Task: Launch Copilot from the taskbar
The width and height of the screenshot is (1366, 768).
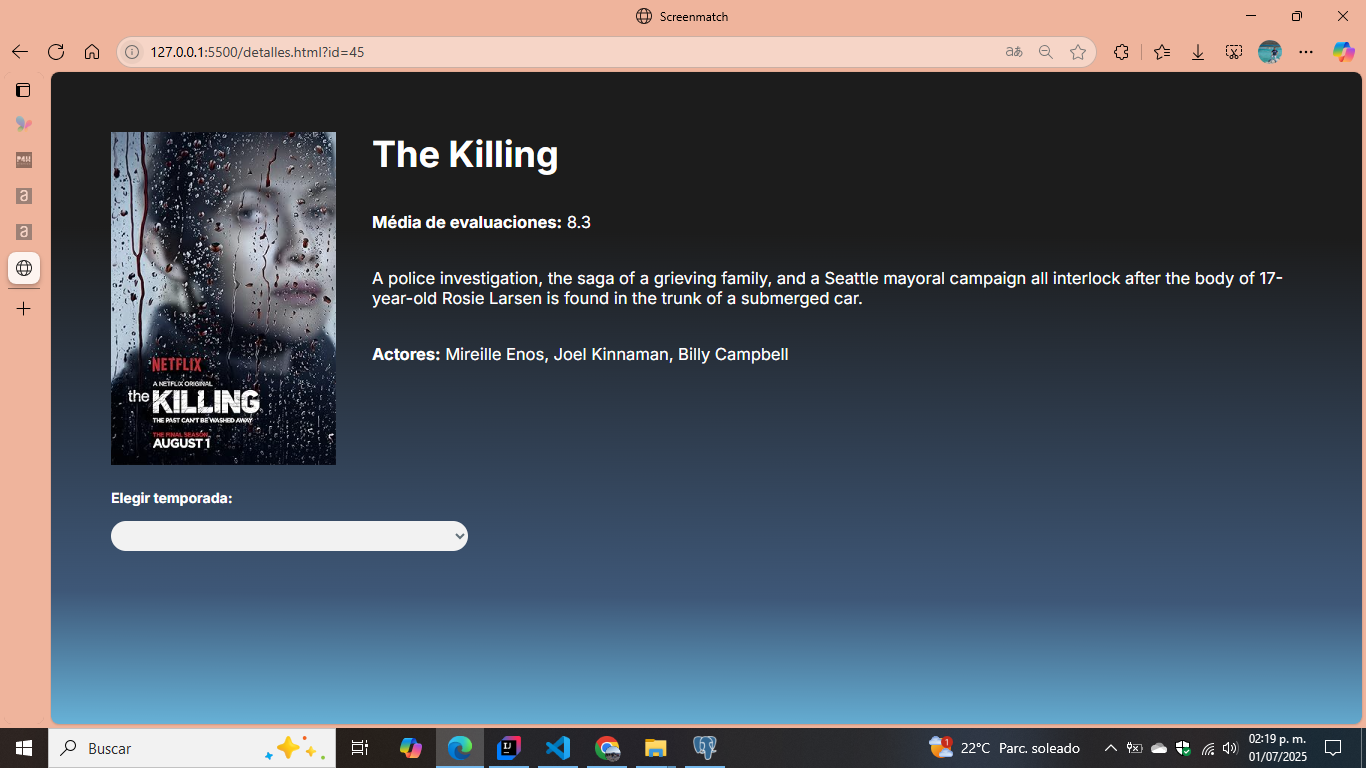Action: pyautogui.click(x=410, y=748)
